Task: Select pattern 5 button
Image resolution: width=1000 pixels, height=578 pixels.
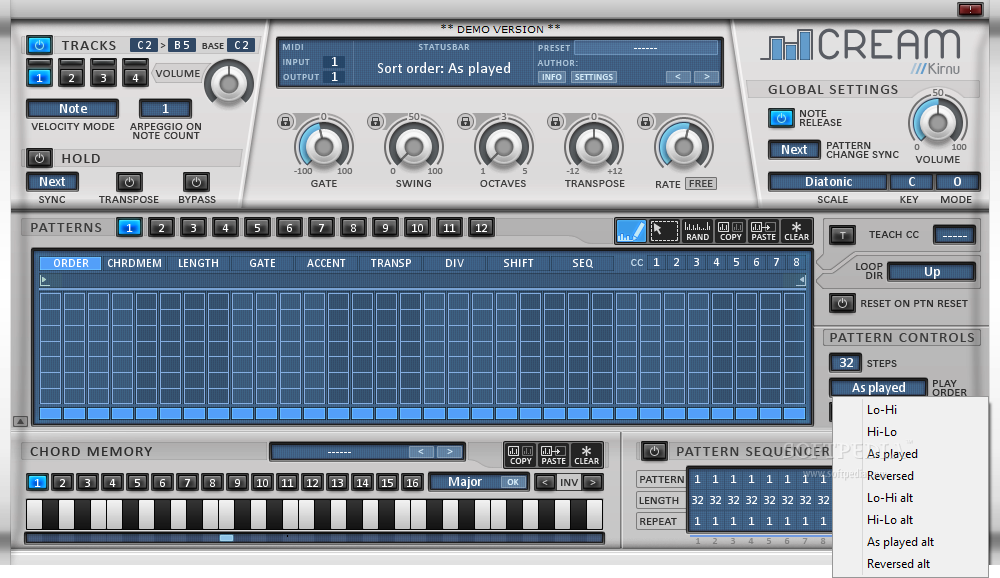Action: click(x=257, y=228)
